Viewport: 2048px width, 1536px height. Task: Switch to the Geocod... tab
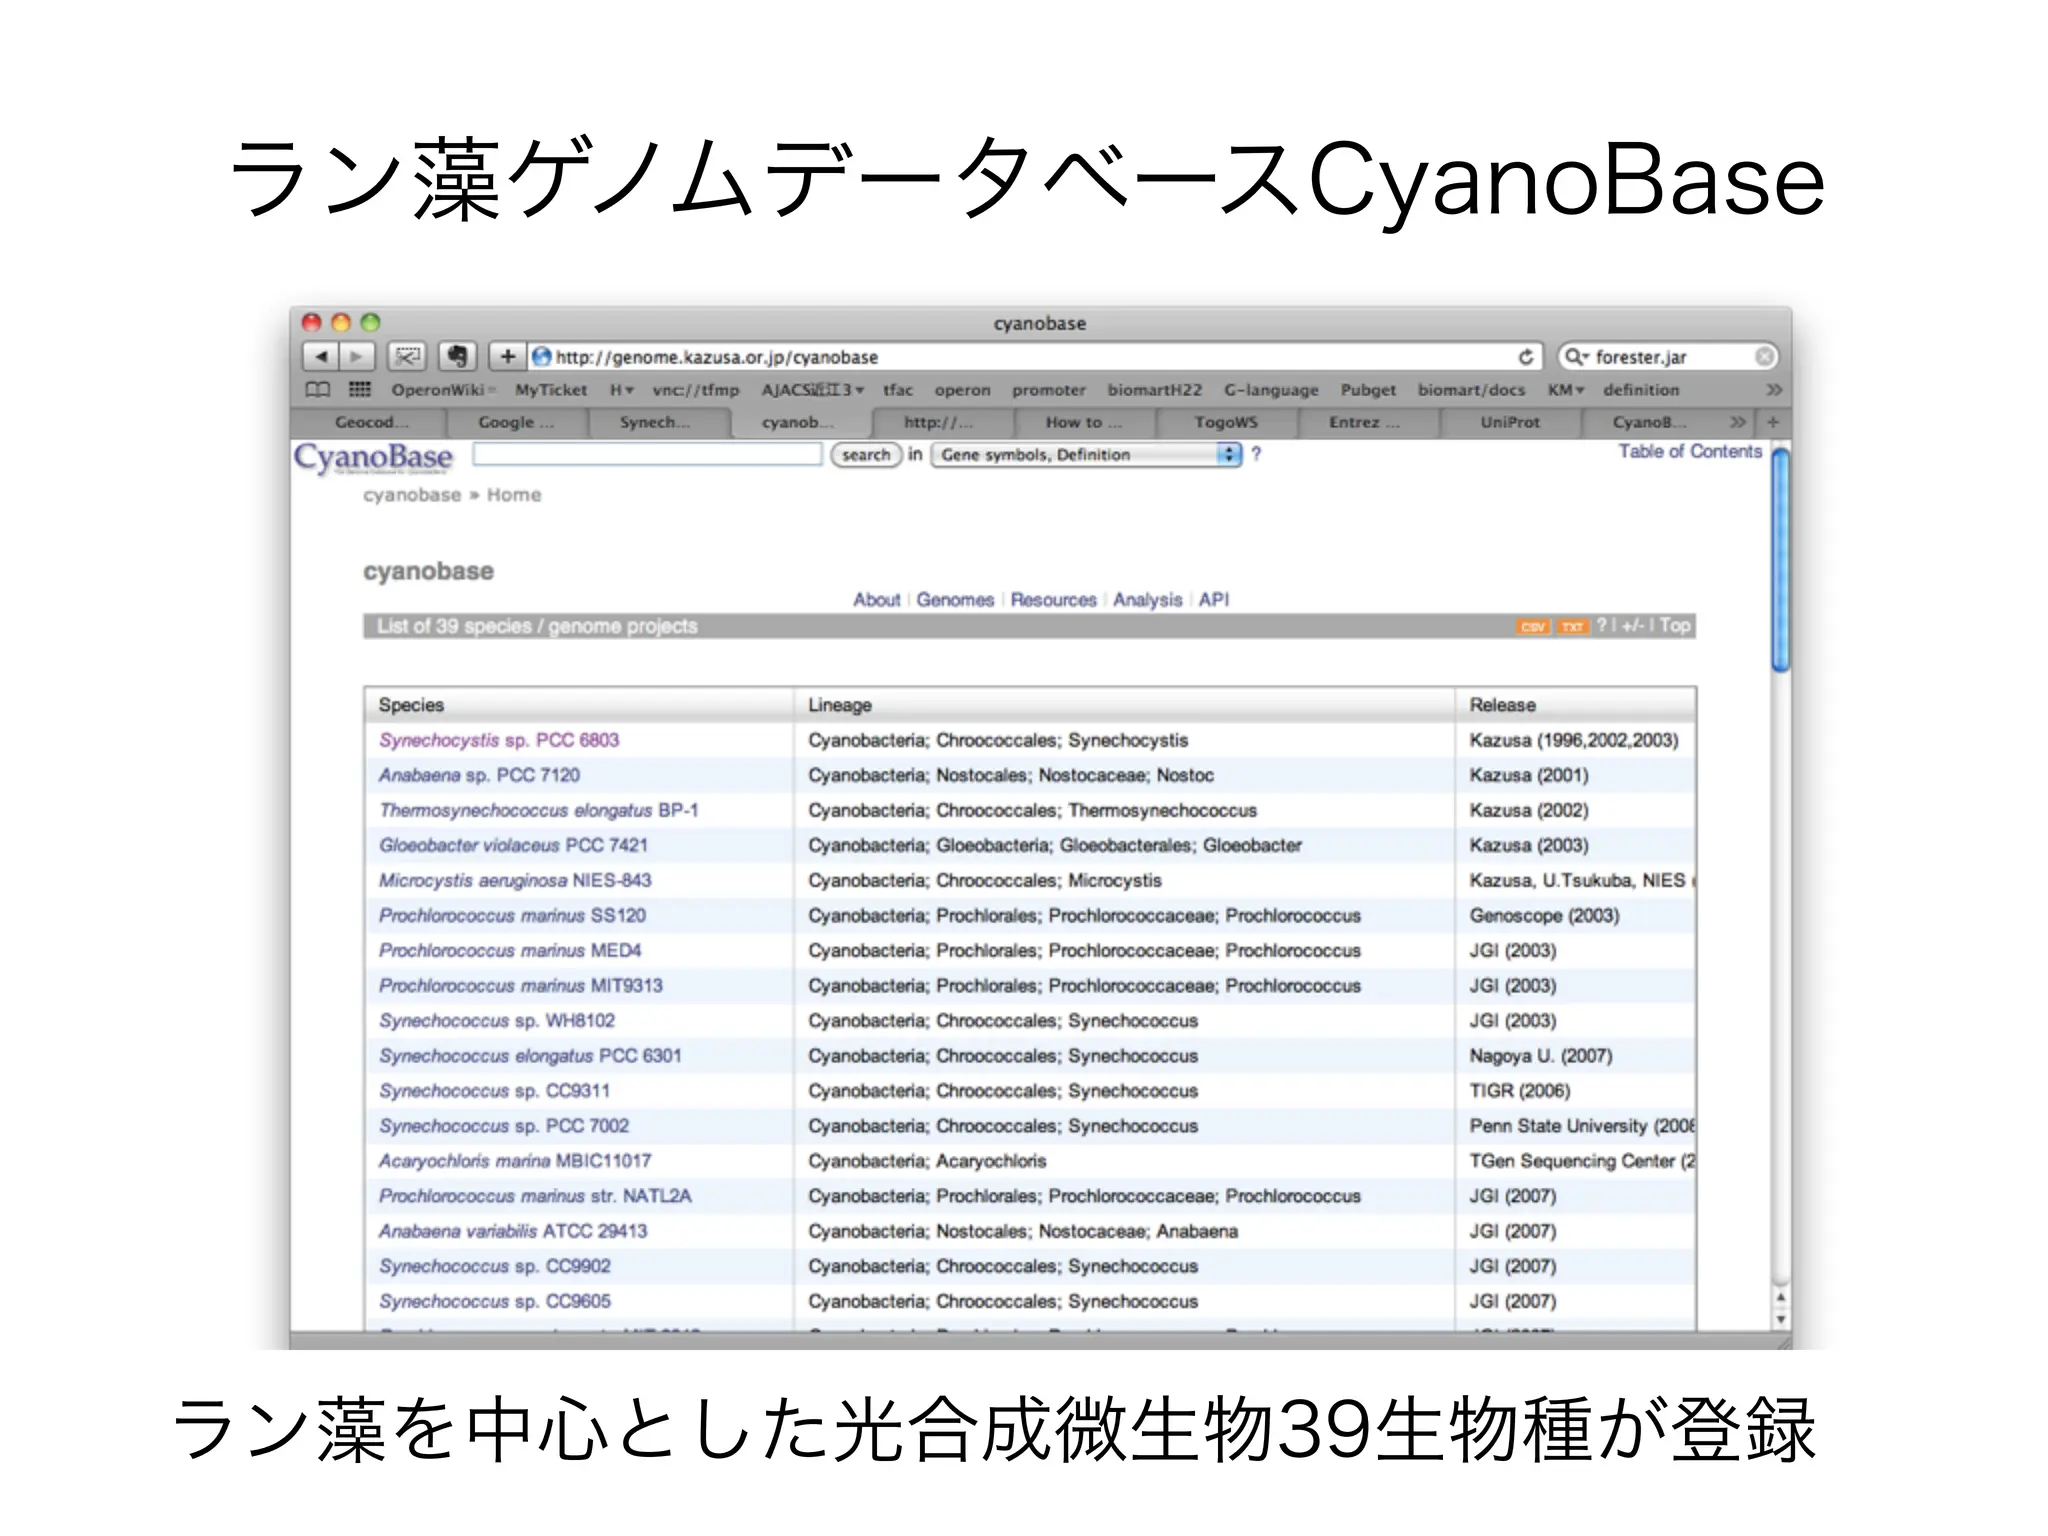point(371,422)
